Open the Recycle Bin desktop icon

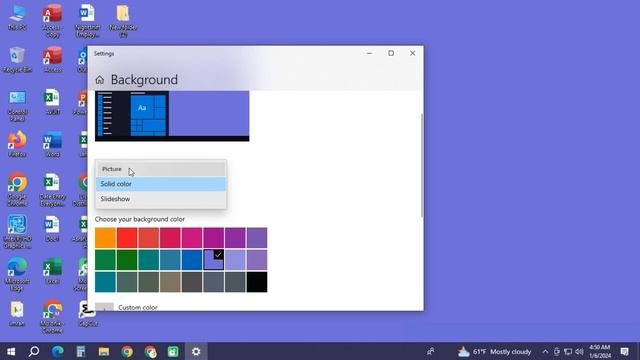coord(17,60)
